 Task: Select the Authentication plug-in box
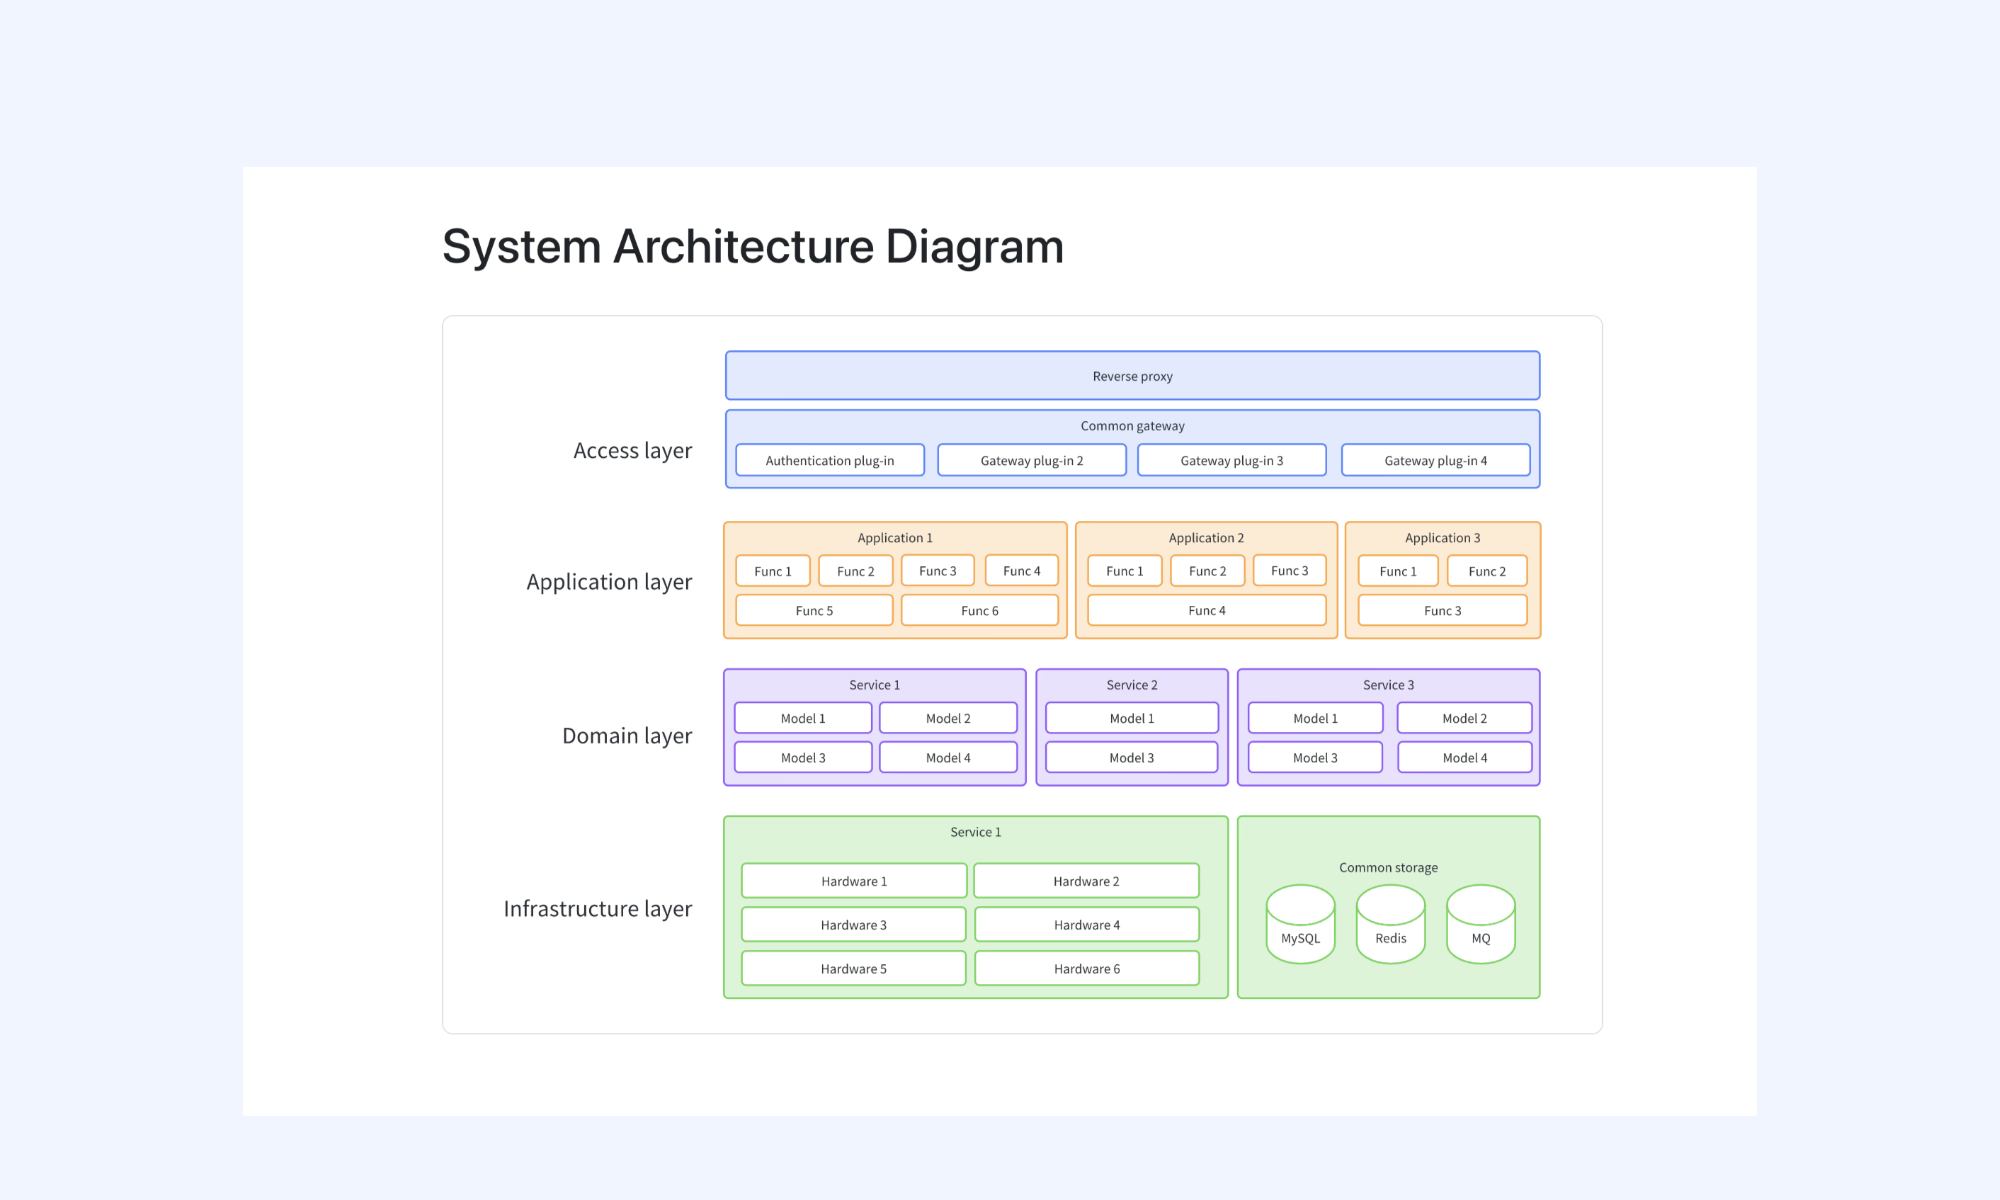click(x=830, y=460)
